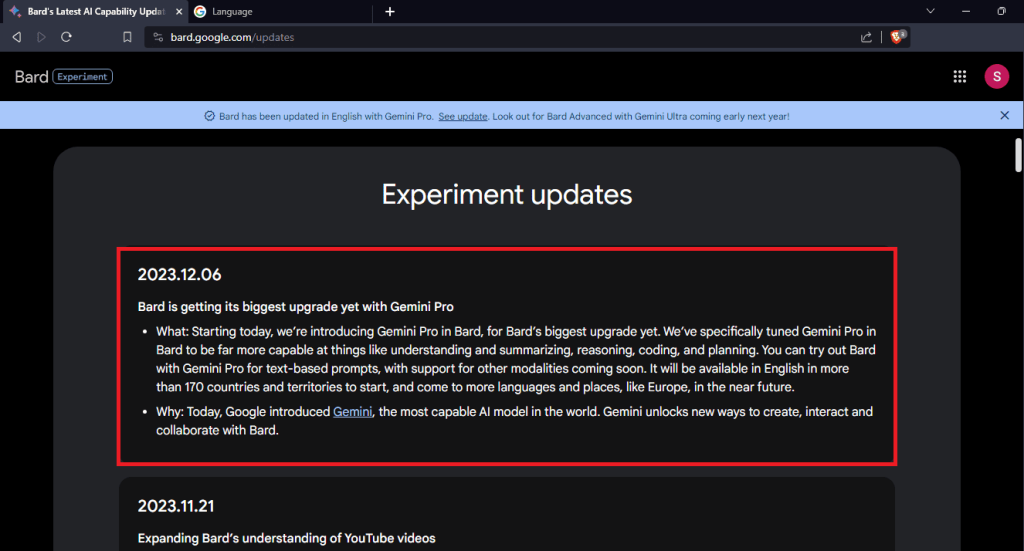Viewport: 1024px width, 551px height.
Task: Click the share icon in the address bar
Action: click(x=866, y=37)
